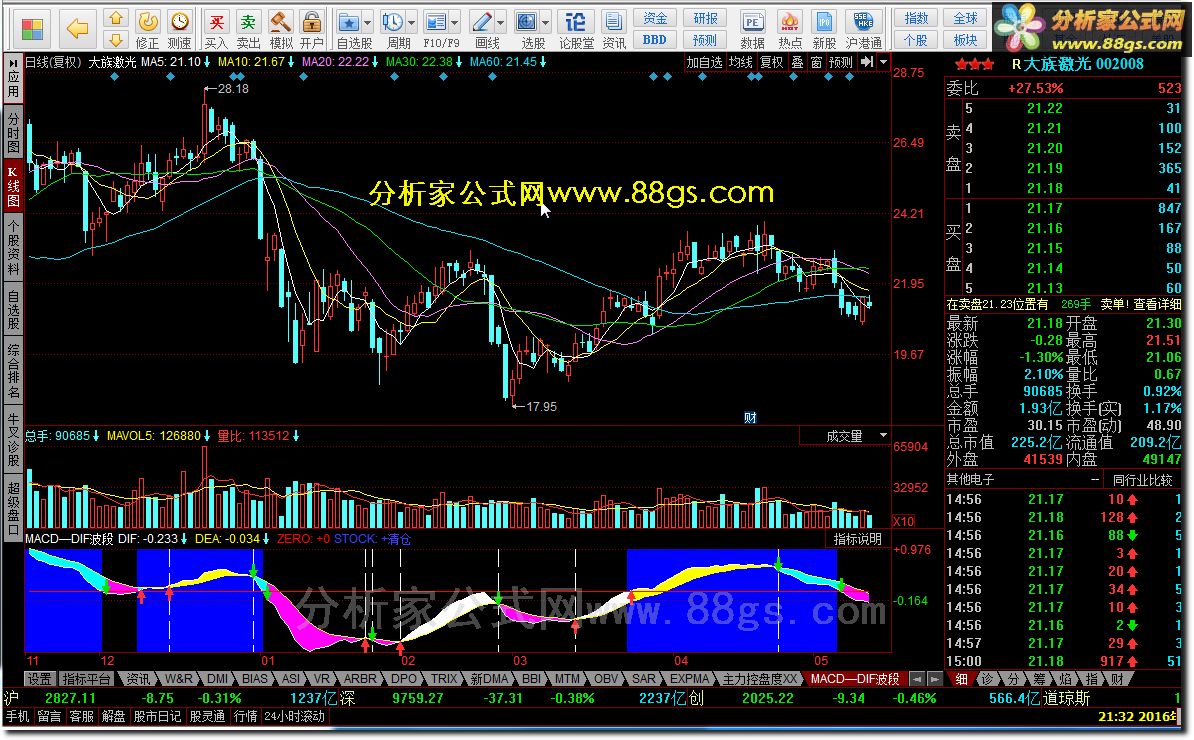The height and width of the screenshot is (740, 1194).
Task: Click the 买入 buy icon
Action: pos(216,29)
